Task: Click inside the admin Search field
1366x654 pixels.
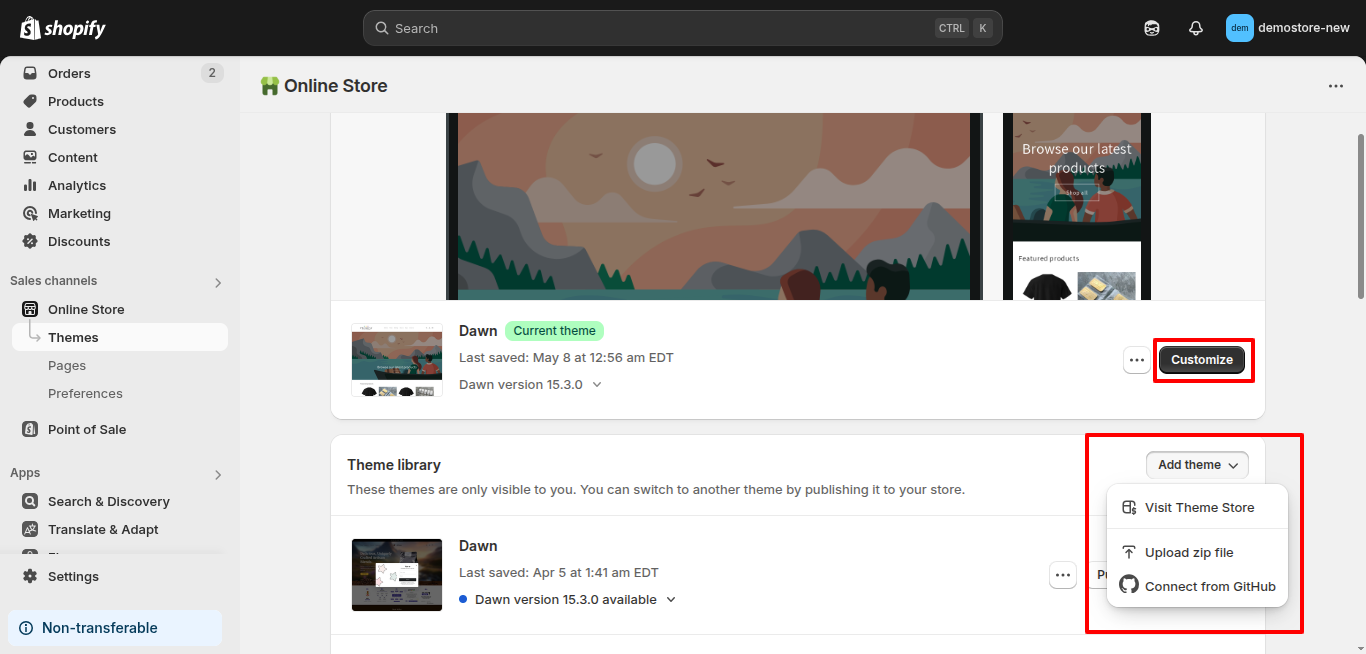Action: (x=683, y=27)
